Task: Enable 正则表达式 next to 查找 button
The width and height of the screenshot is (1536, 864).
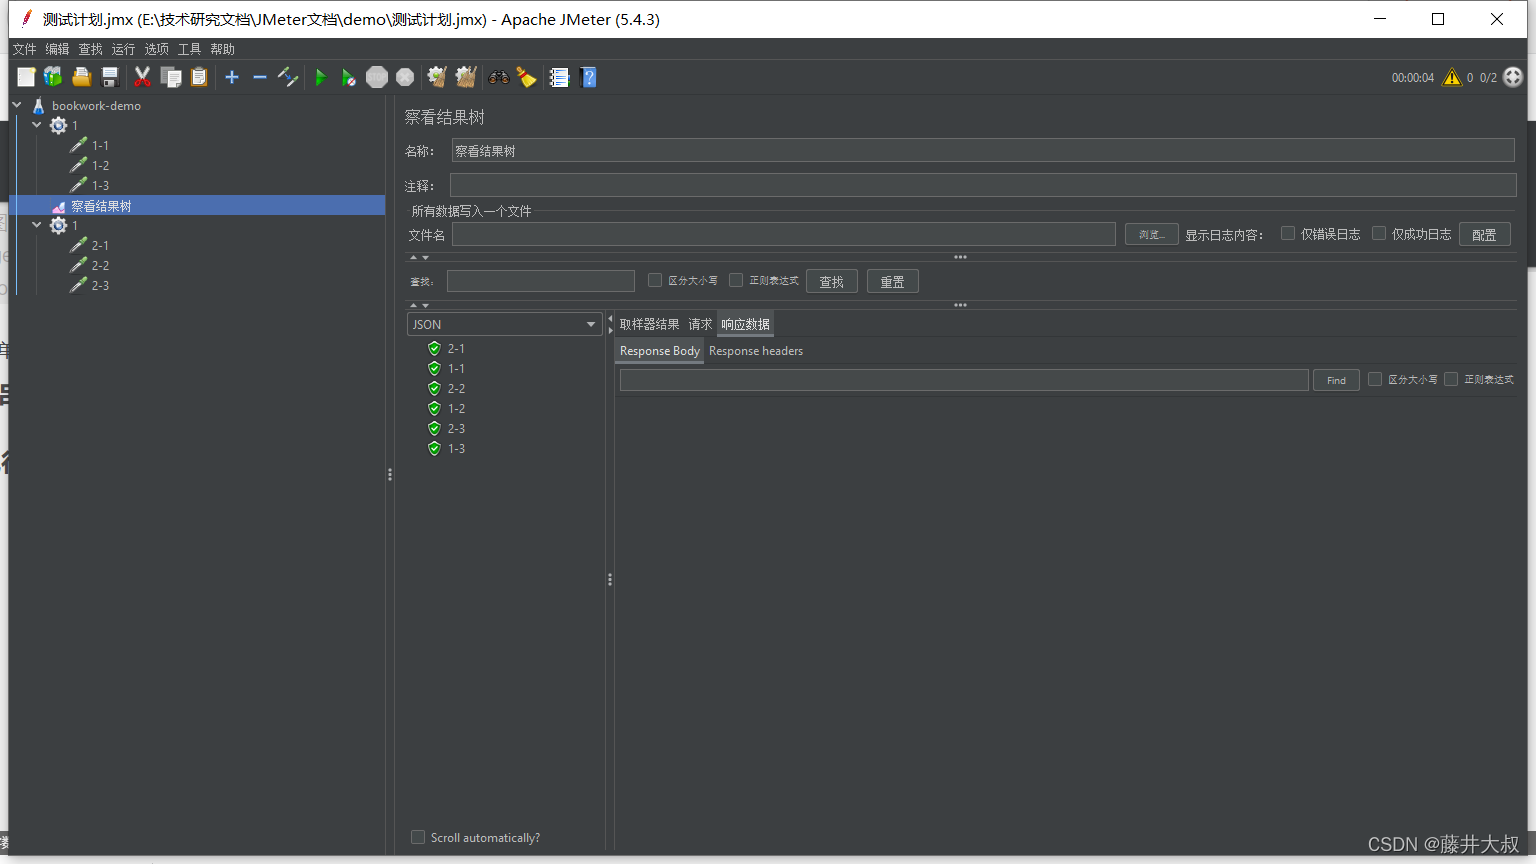Action: 736,280
